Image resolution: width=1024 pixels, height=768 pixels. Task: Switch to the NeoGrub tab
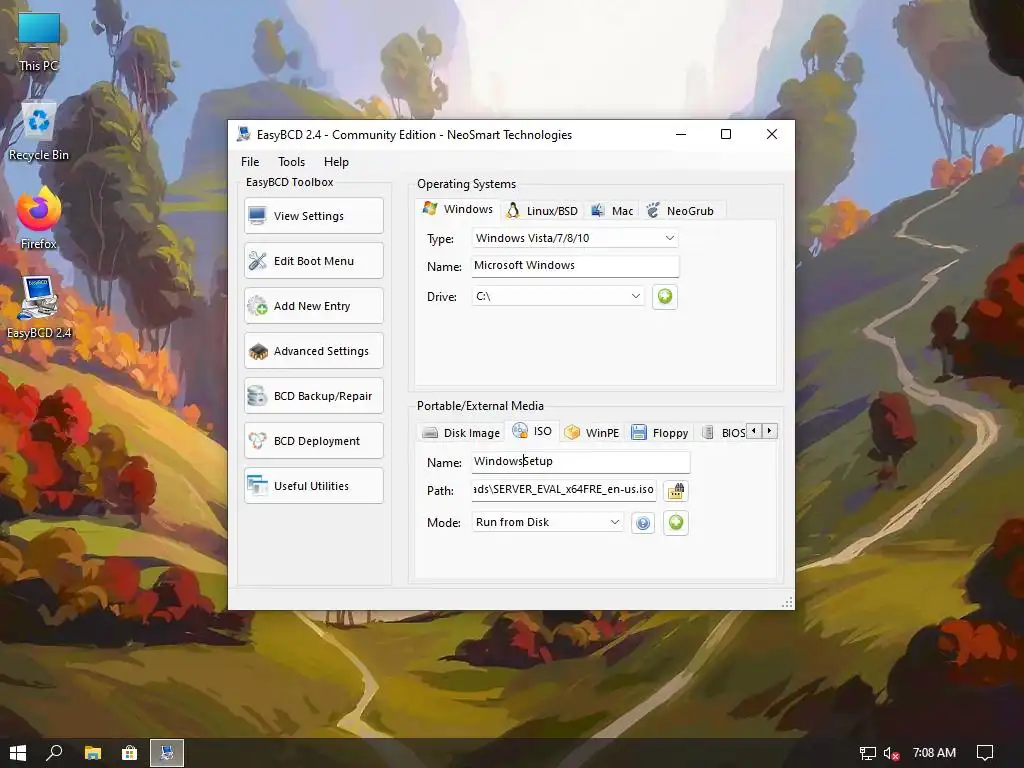click(x=680, y=211)
